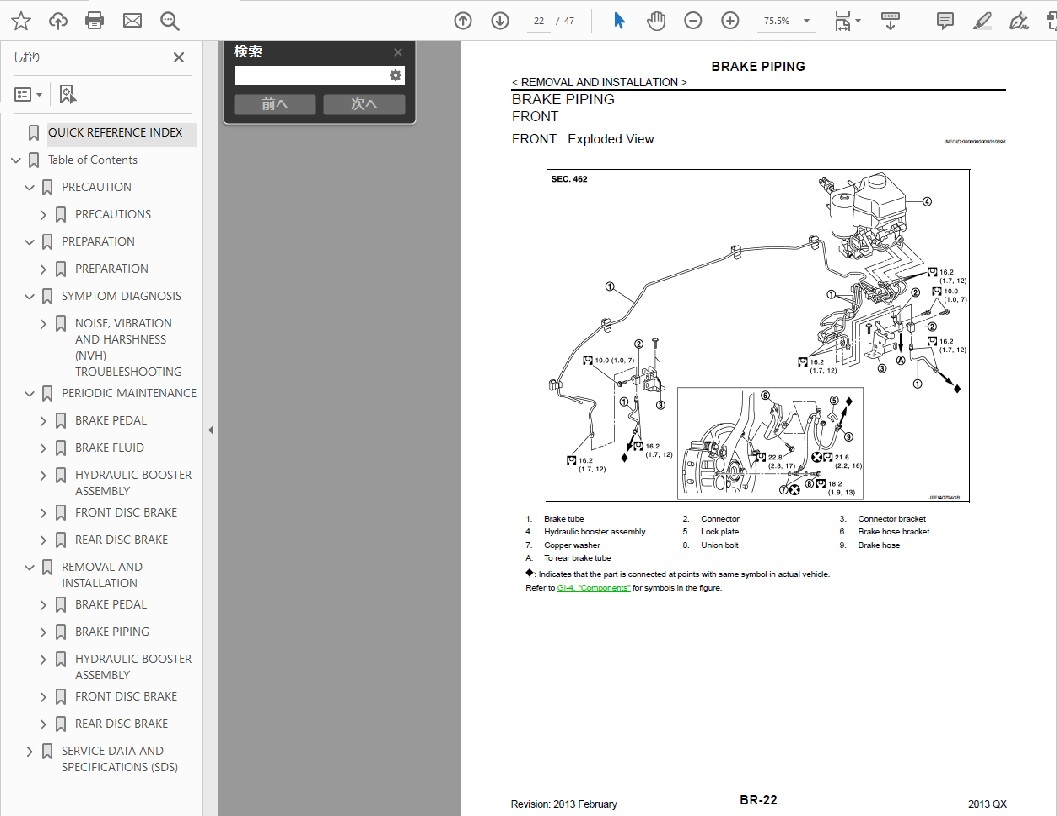Select the Table of Contents bookmark

point(92,160)
